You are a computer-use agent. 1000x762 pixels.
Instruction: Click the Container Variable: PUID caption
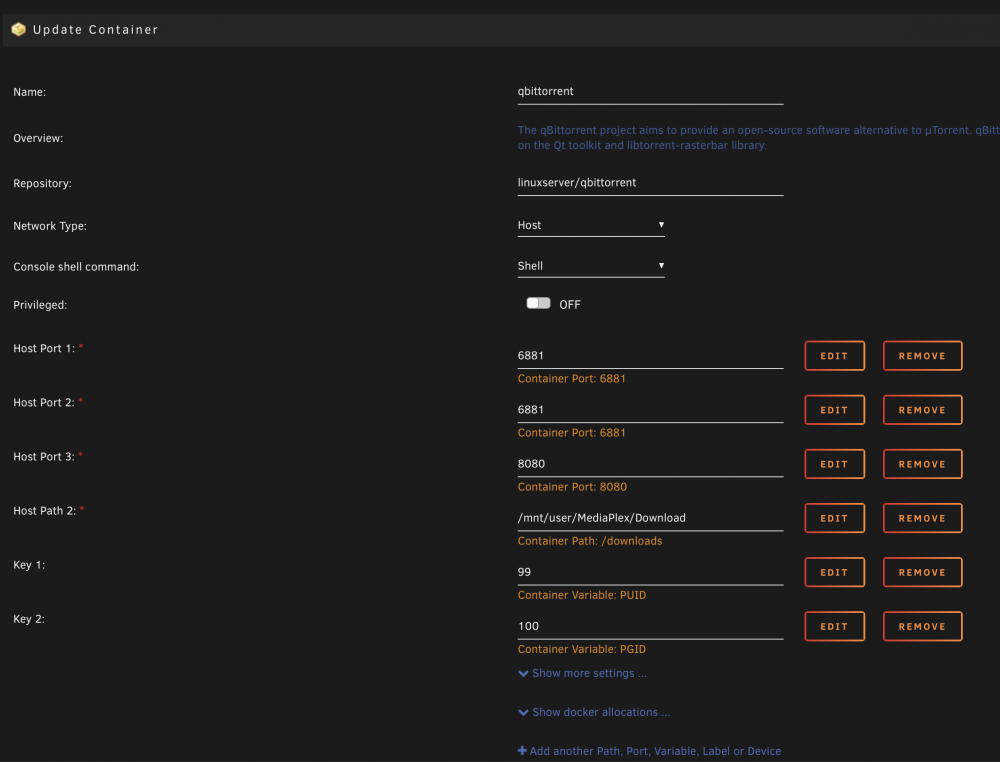click(582, 596)
